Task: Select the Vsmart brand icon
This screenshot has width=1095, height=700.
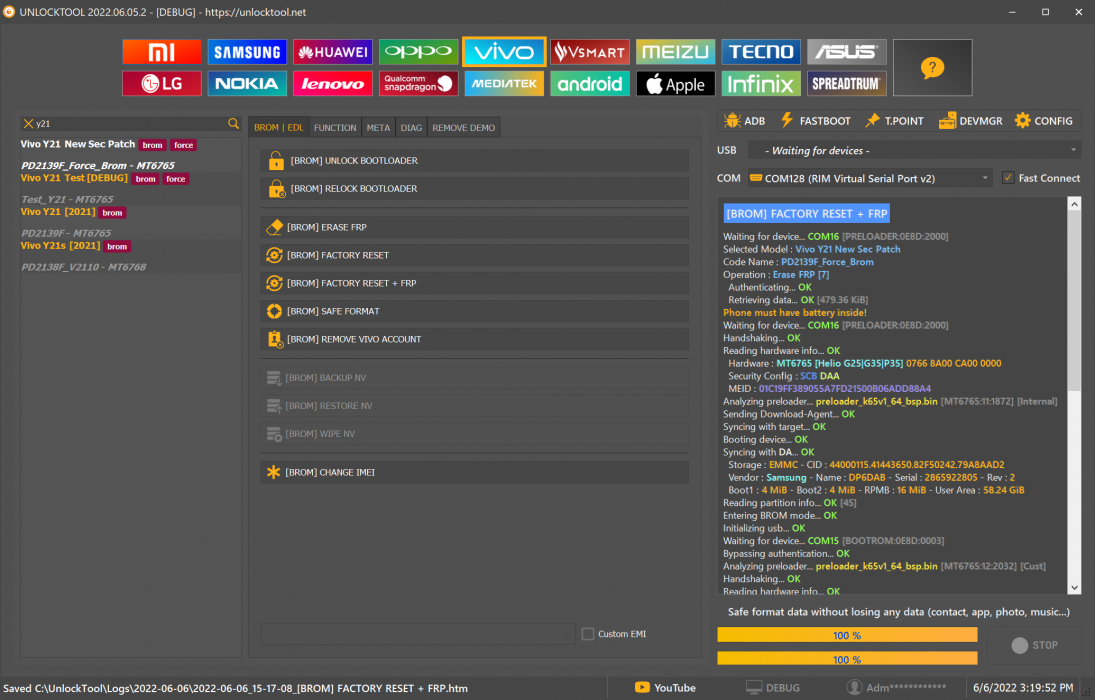Action: [x=589, y=52]
